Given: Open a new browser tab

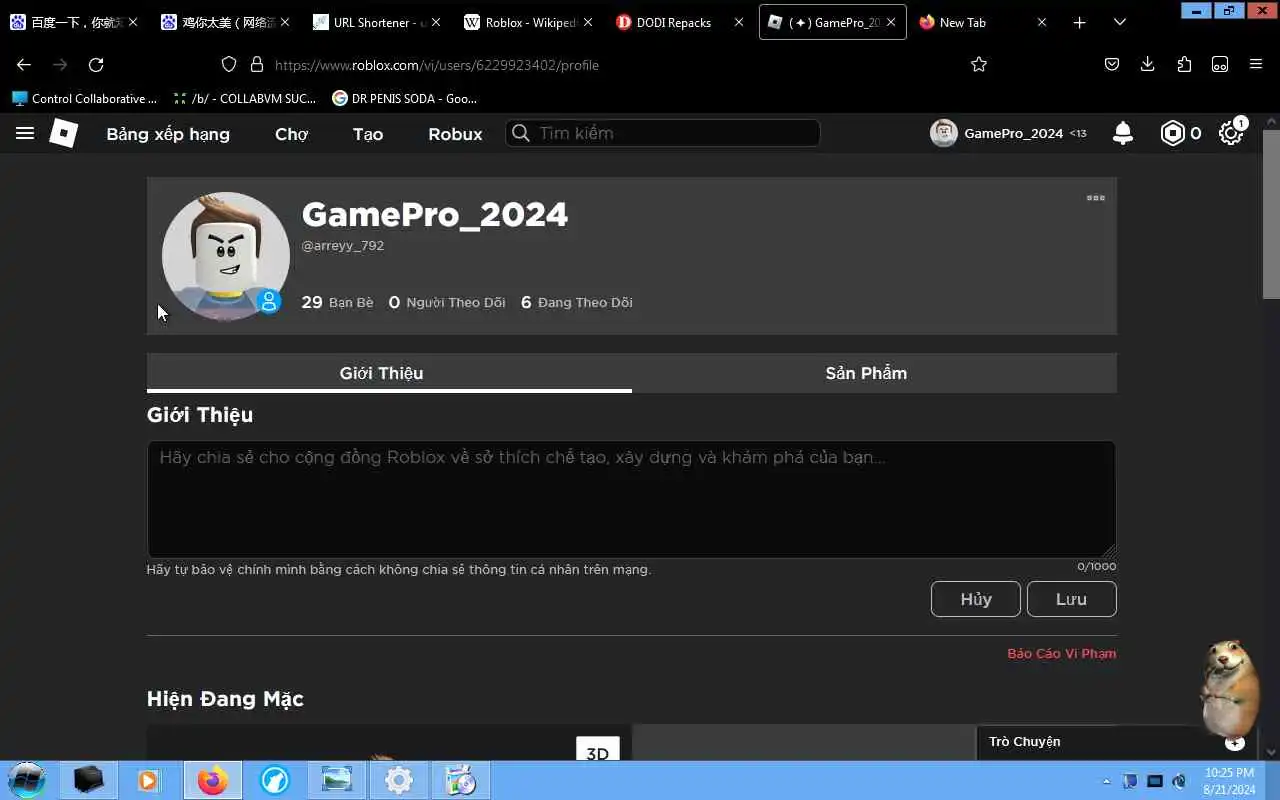Looking at the screenshot, I should (x=1079, y=22).
